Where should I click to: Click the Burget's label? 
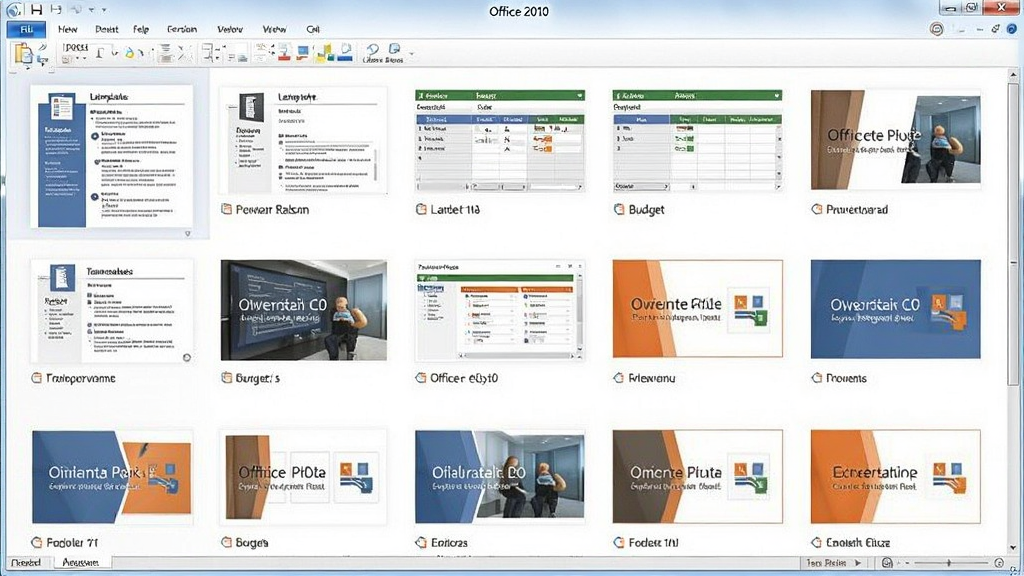(257, 378)
